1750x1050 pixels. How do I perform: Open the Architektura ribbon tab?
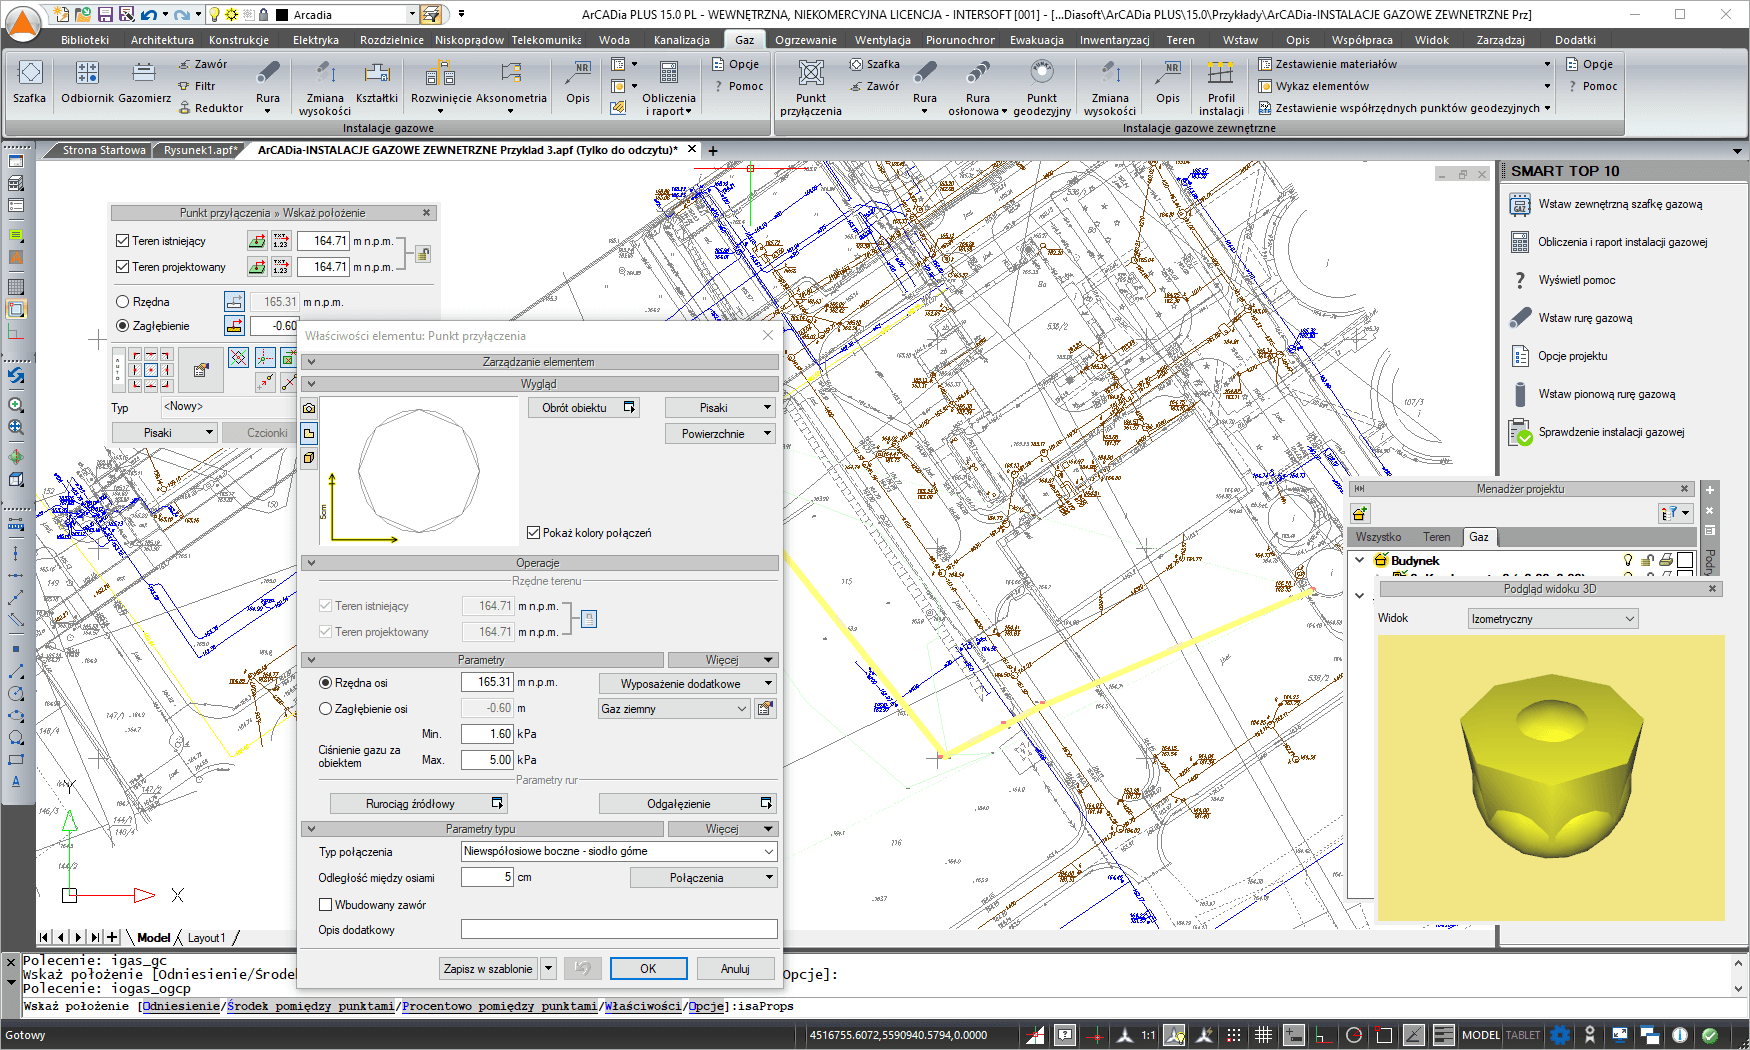tap(162, 40)
